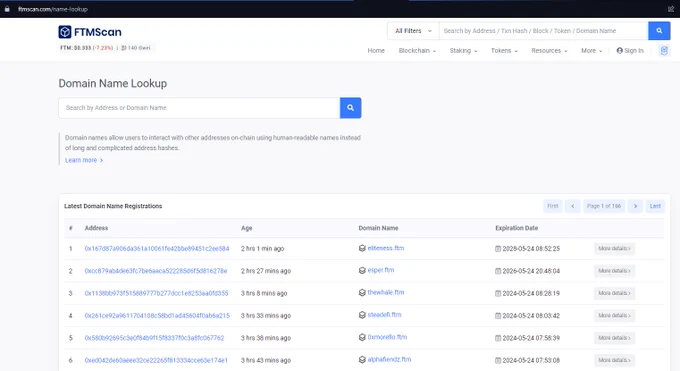Image resolution: width=680 pixels, height=371 pixels.
Task: Click More details for thewhale.ftm
Action: coord(615,293)
